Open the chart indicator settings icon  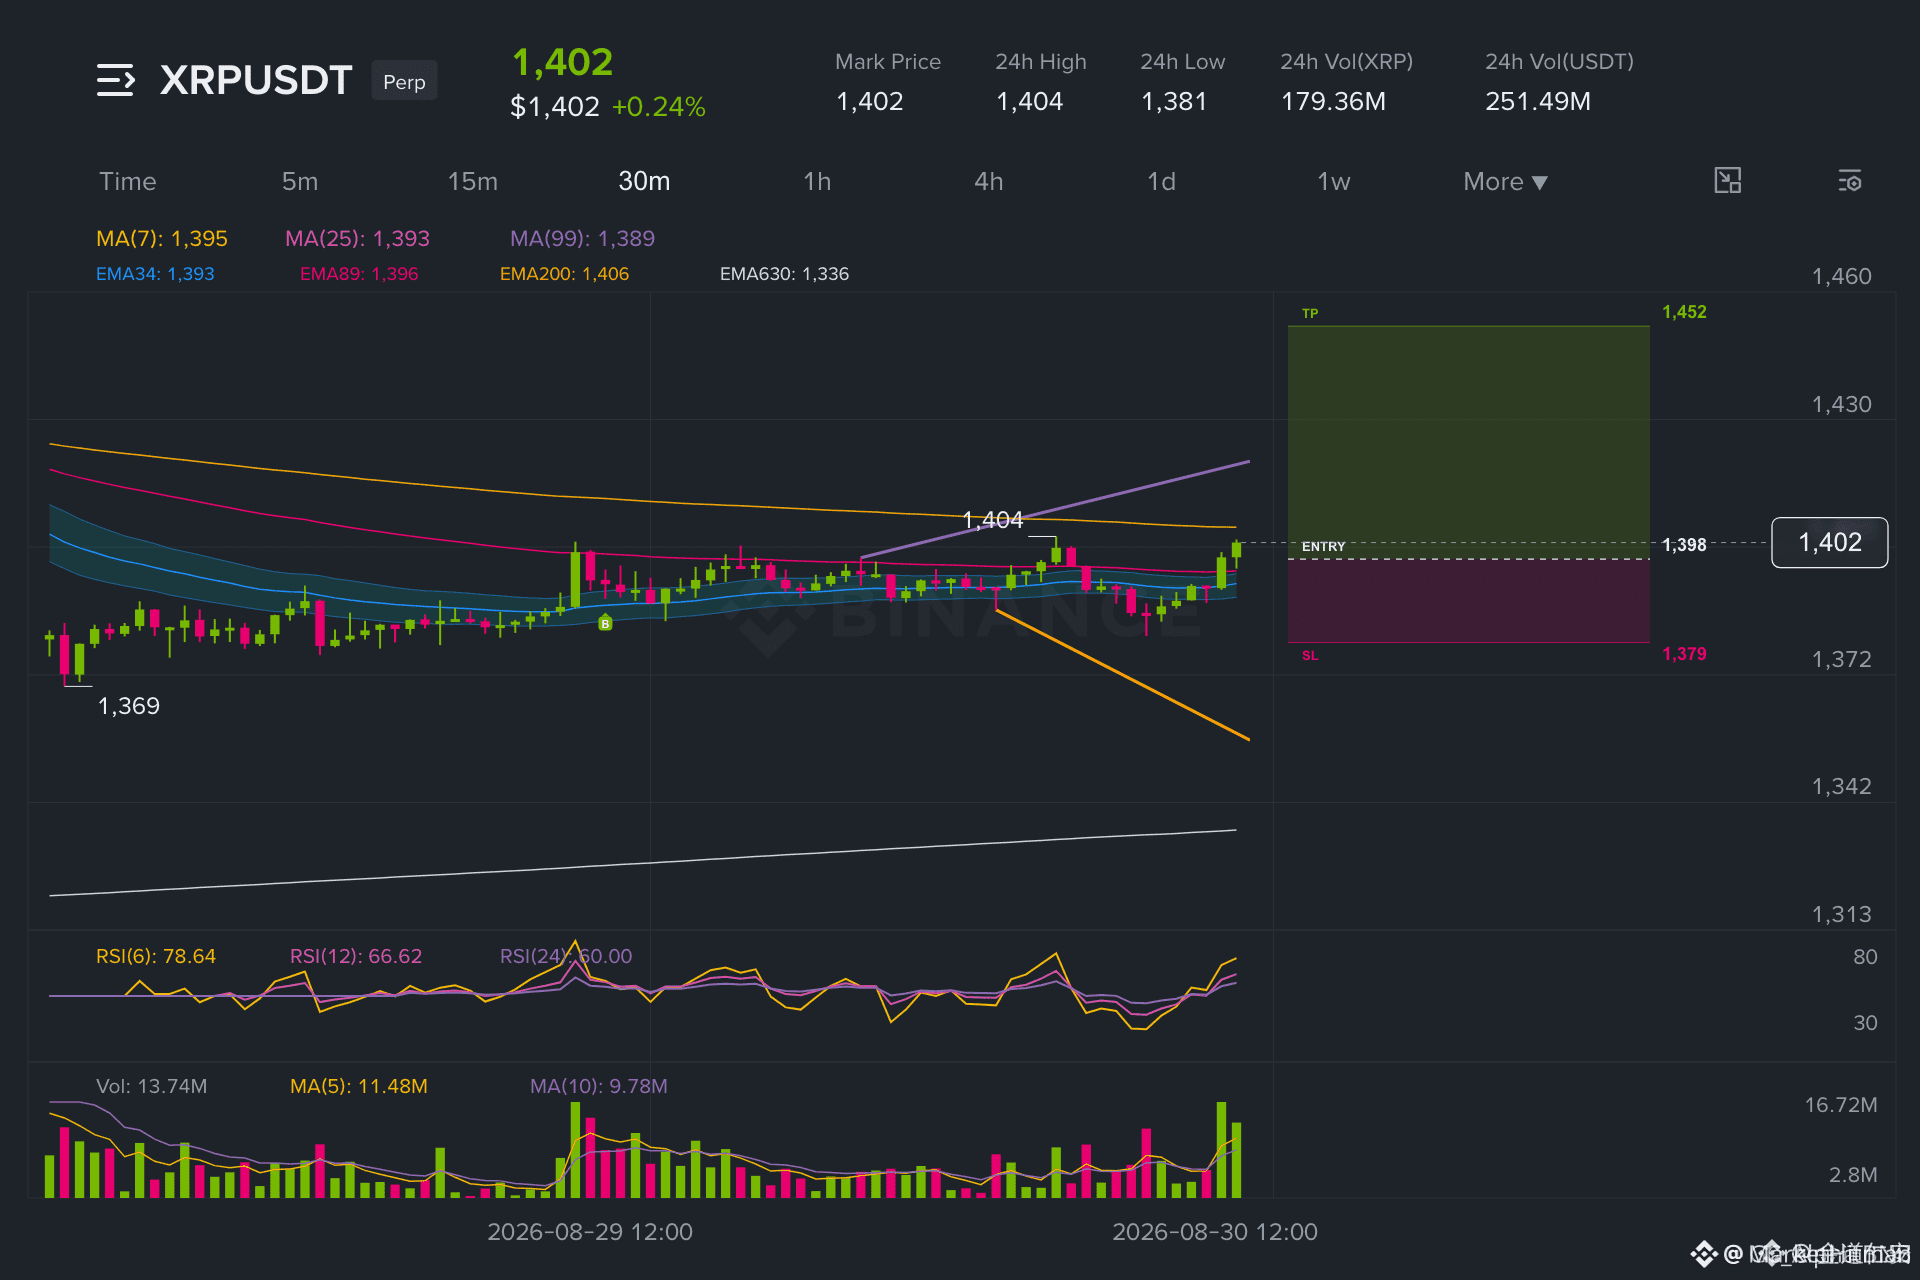1850,181
